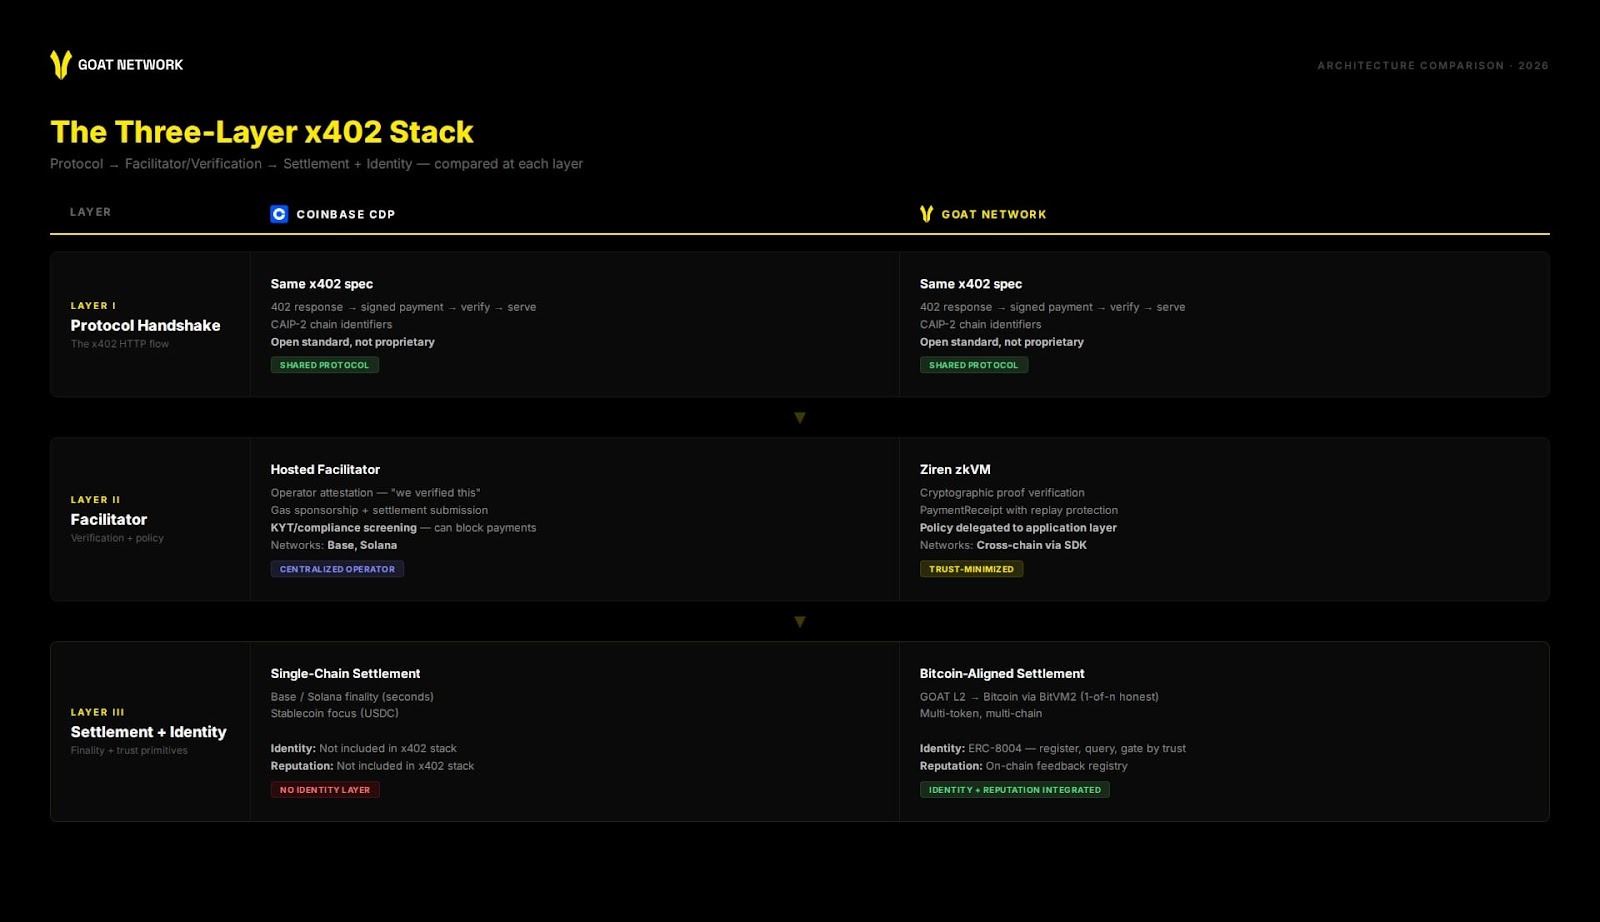The width and height of the screenshot is (1600, 922).
Task: Click the 'TRUST-MINIMIZED' badge
Action: pyautogui.click(x=971, y=569)
